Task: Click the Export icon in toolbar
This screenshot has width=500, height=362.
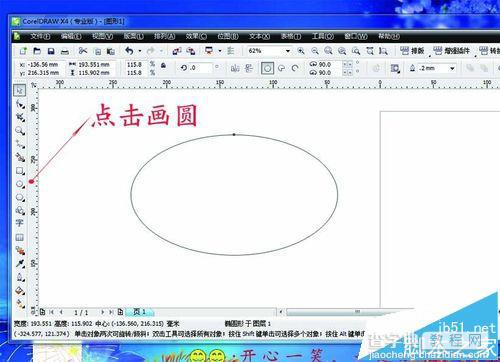Action: pos(191,51)
